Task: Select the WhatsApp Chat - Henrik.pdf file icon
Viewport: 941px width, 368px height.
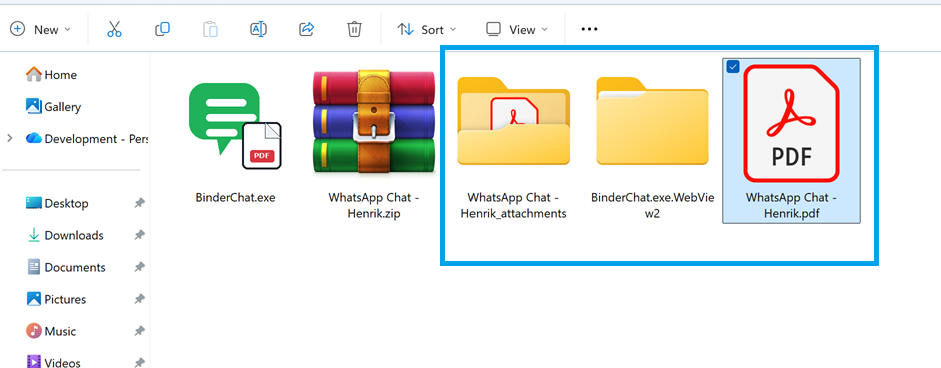Action: click(x=791, y=124)
